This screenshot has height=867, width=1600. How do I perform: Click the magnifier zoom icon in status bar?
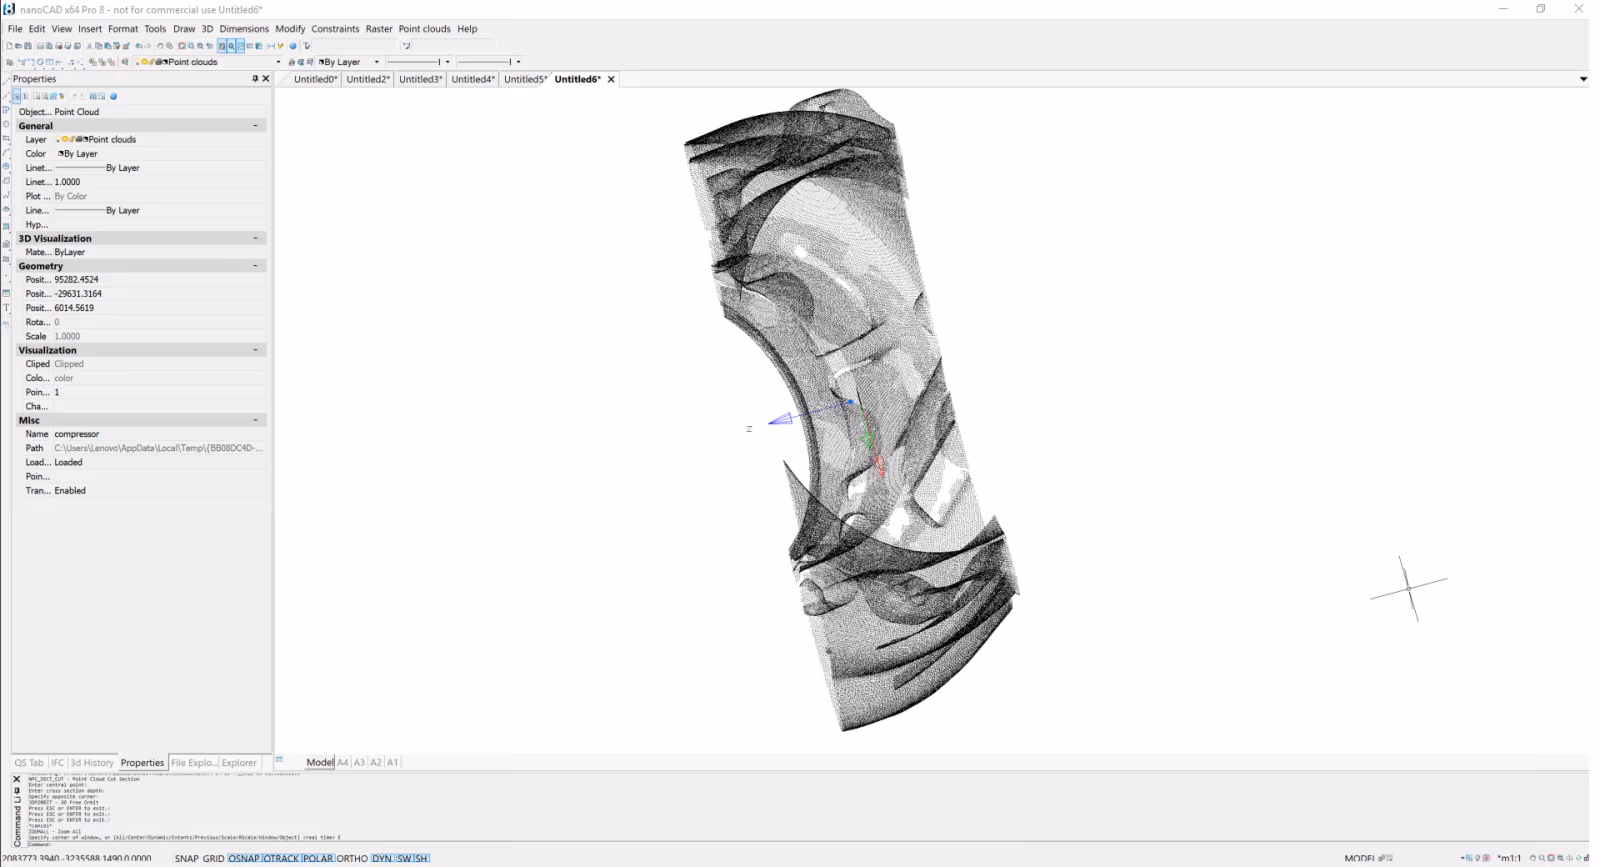(1542, 858)
